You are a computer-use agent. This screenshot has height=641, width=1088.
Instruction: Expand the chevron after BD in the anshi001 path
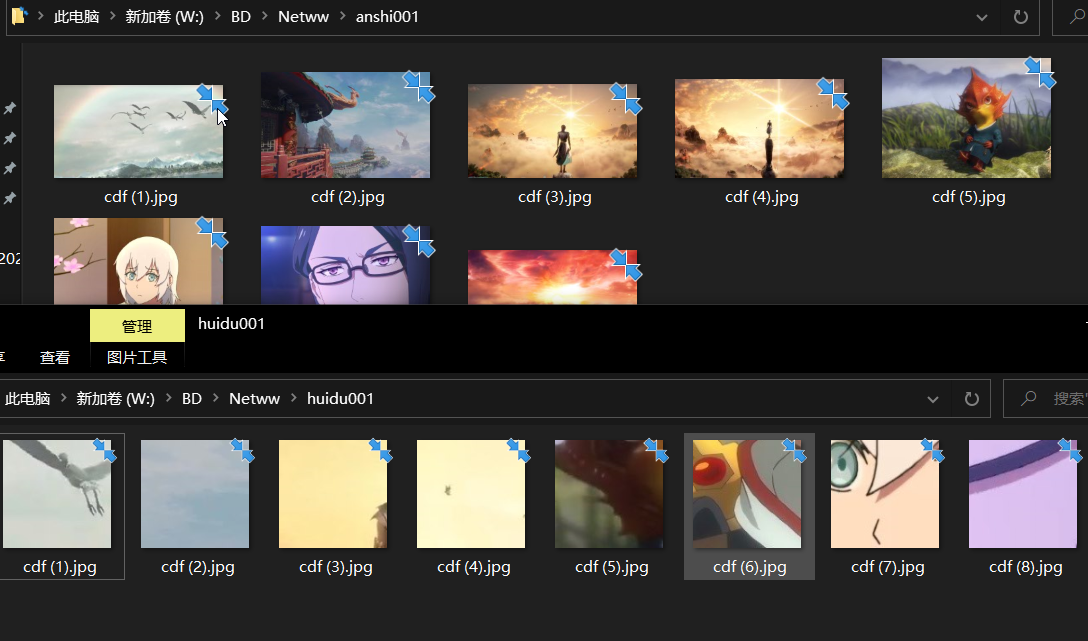click(x=264, y=17)
